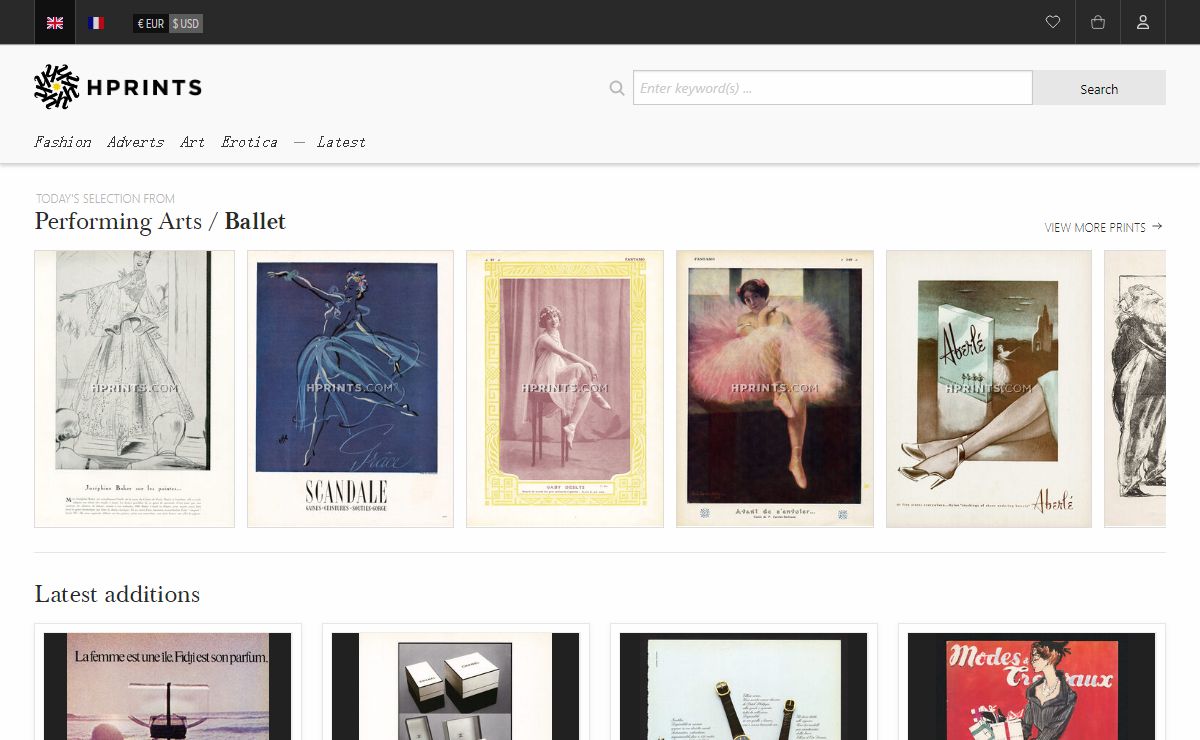This screenshot has height=740, width=1200.
Task: Open the user account icon
Action: point(1143,22)
